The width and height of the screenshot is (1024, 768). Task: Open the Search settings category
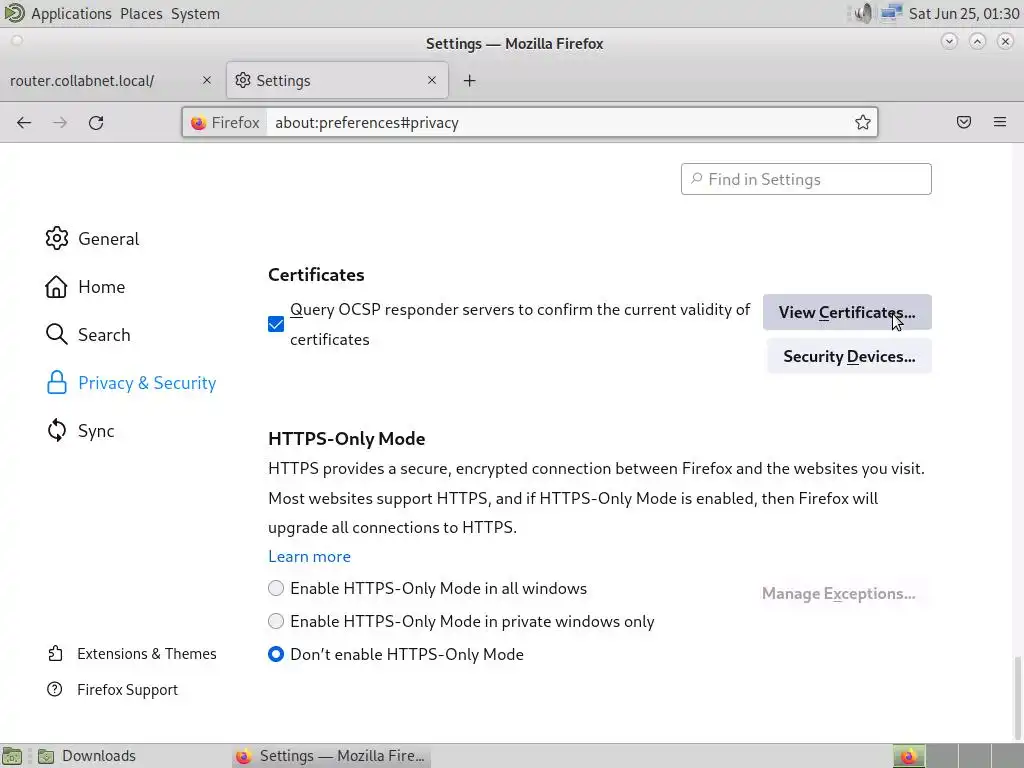[88, 334]
